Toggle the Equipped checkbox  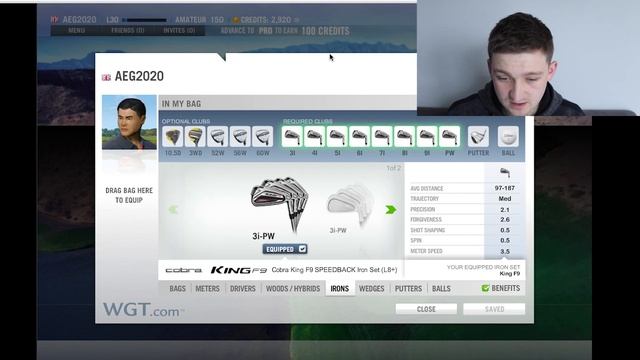click(x=302, y=249)
